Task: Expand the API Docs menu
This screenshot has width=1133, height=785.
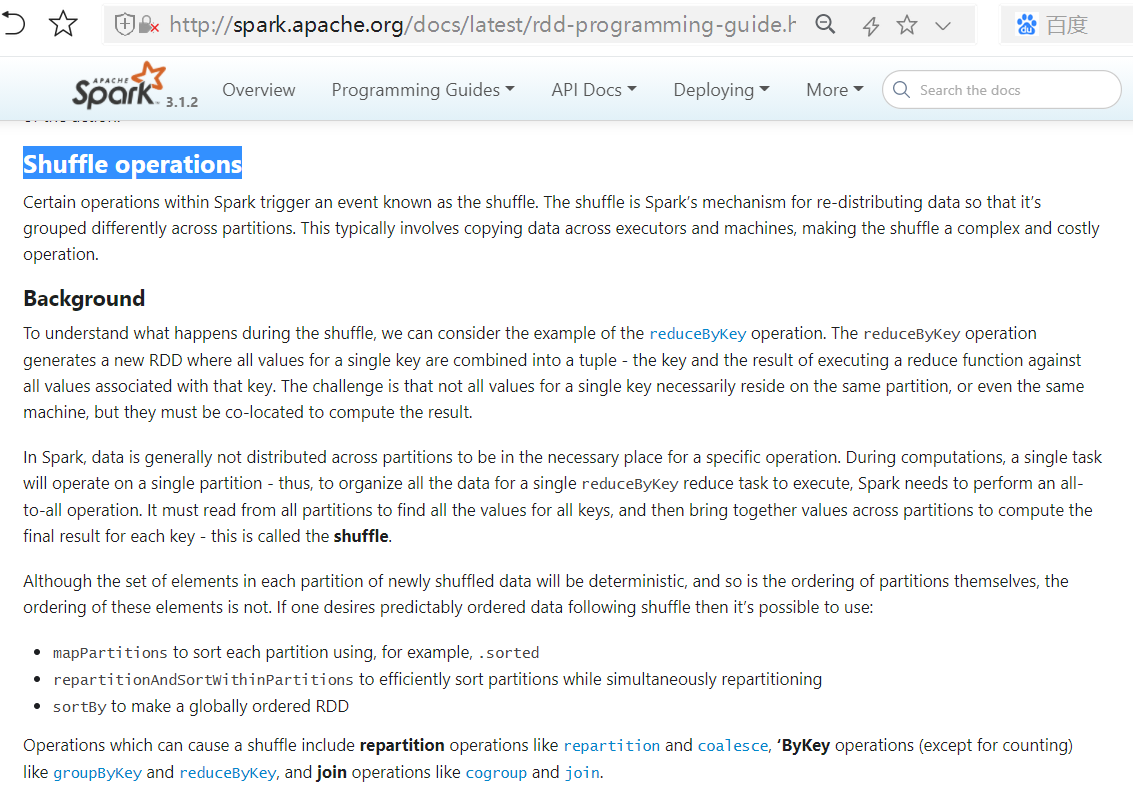Action: 593,90
